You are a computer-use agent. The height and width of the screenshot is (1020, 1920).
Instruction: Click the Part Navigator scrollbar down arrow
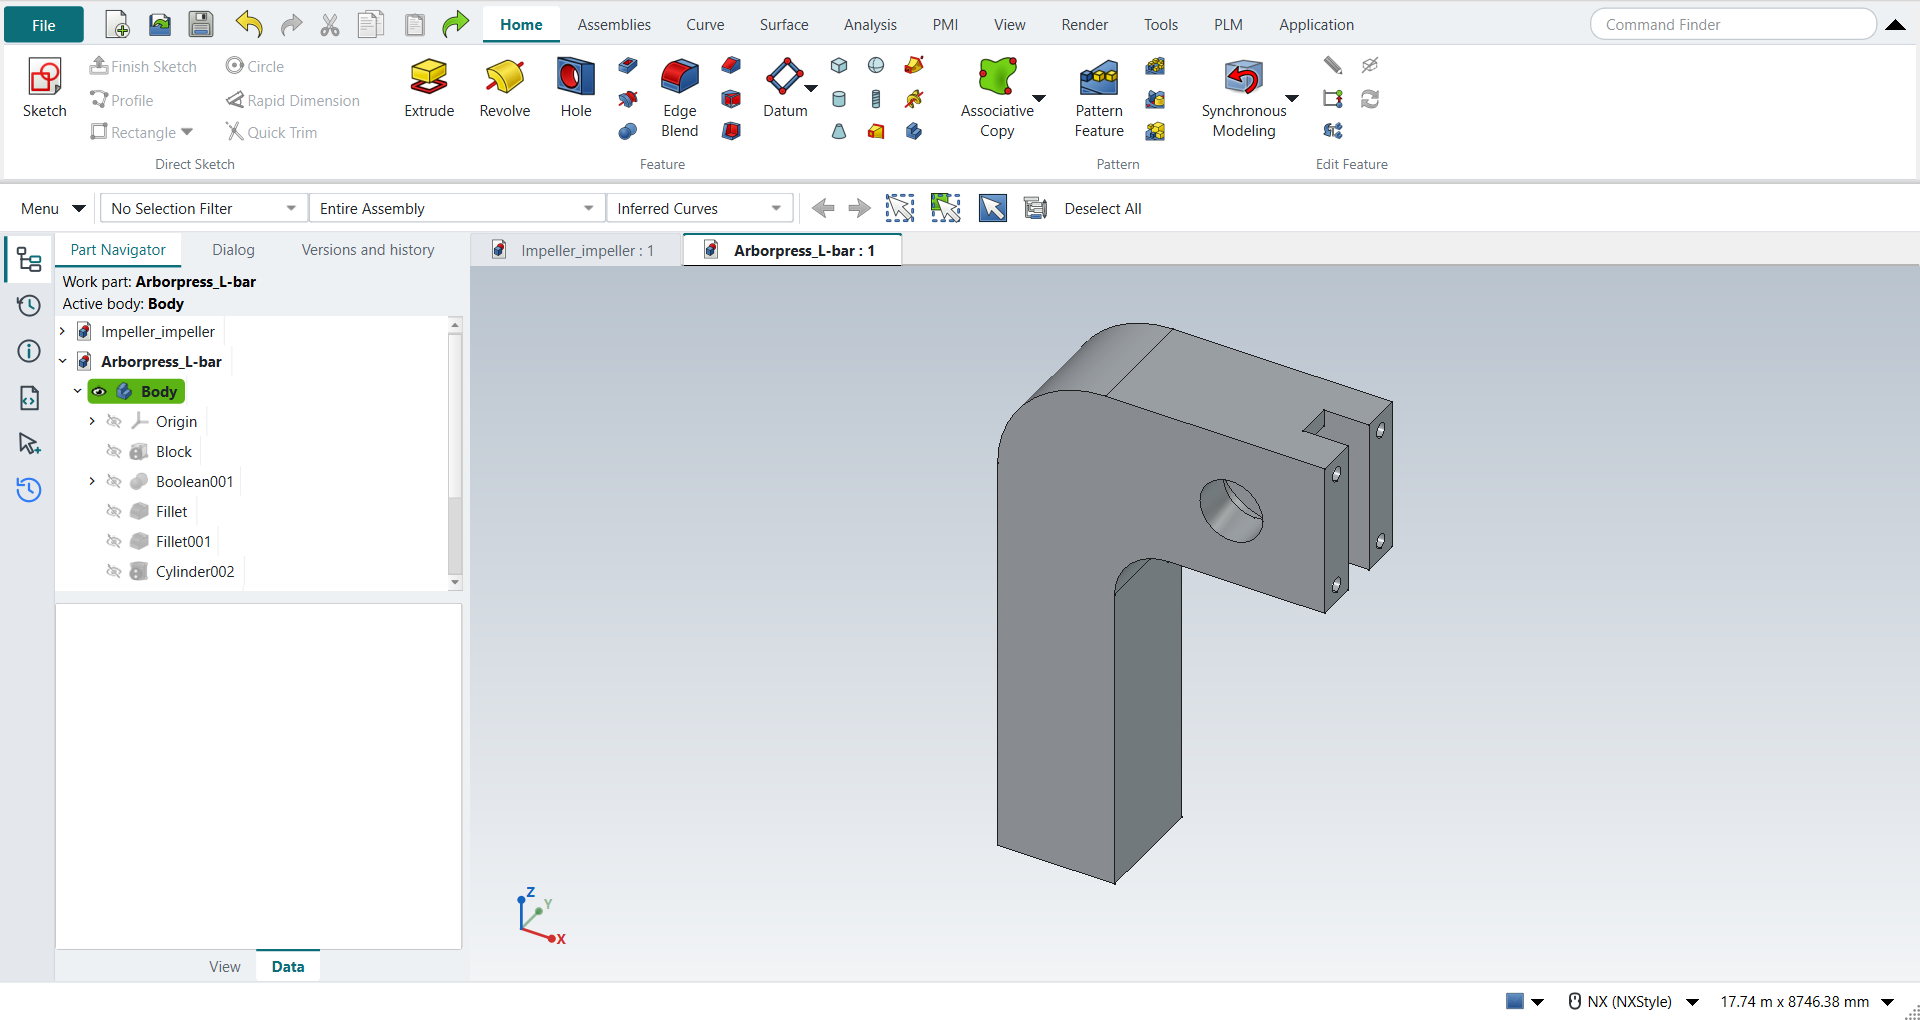tap(455, 582)
